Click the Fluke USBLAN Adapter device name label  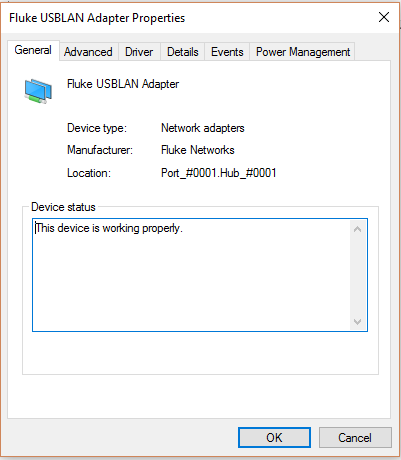(x=123, y=84)
